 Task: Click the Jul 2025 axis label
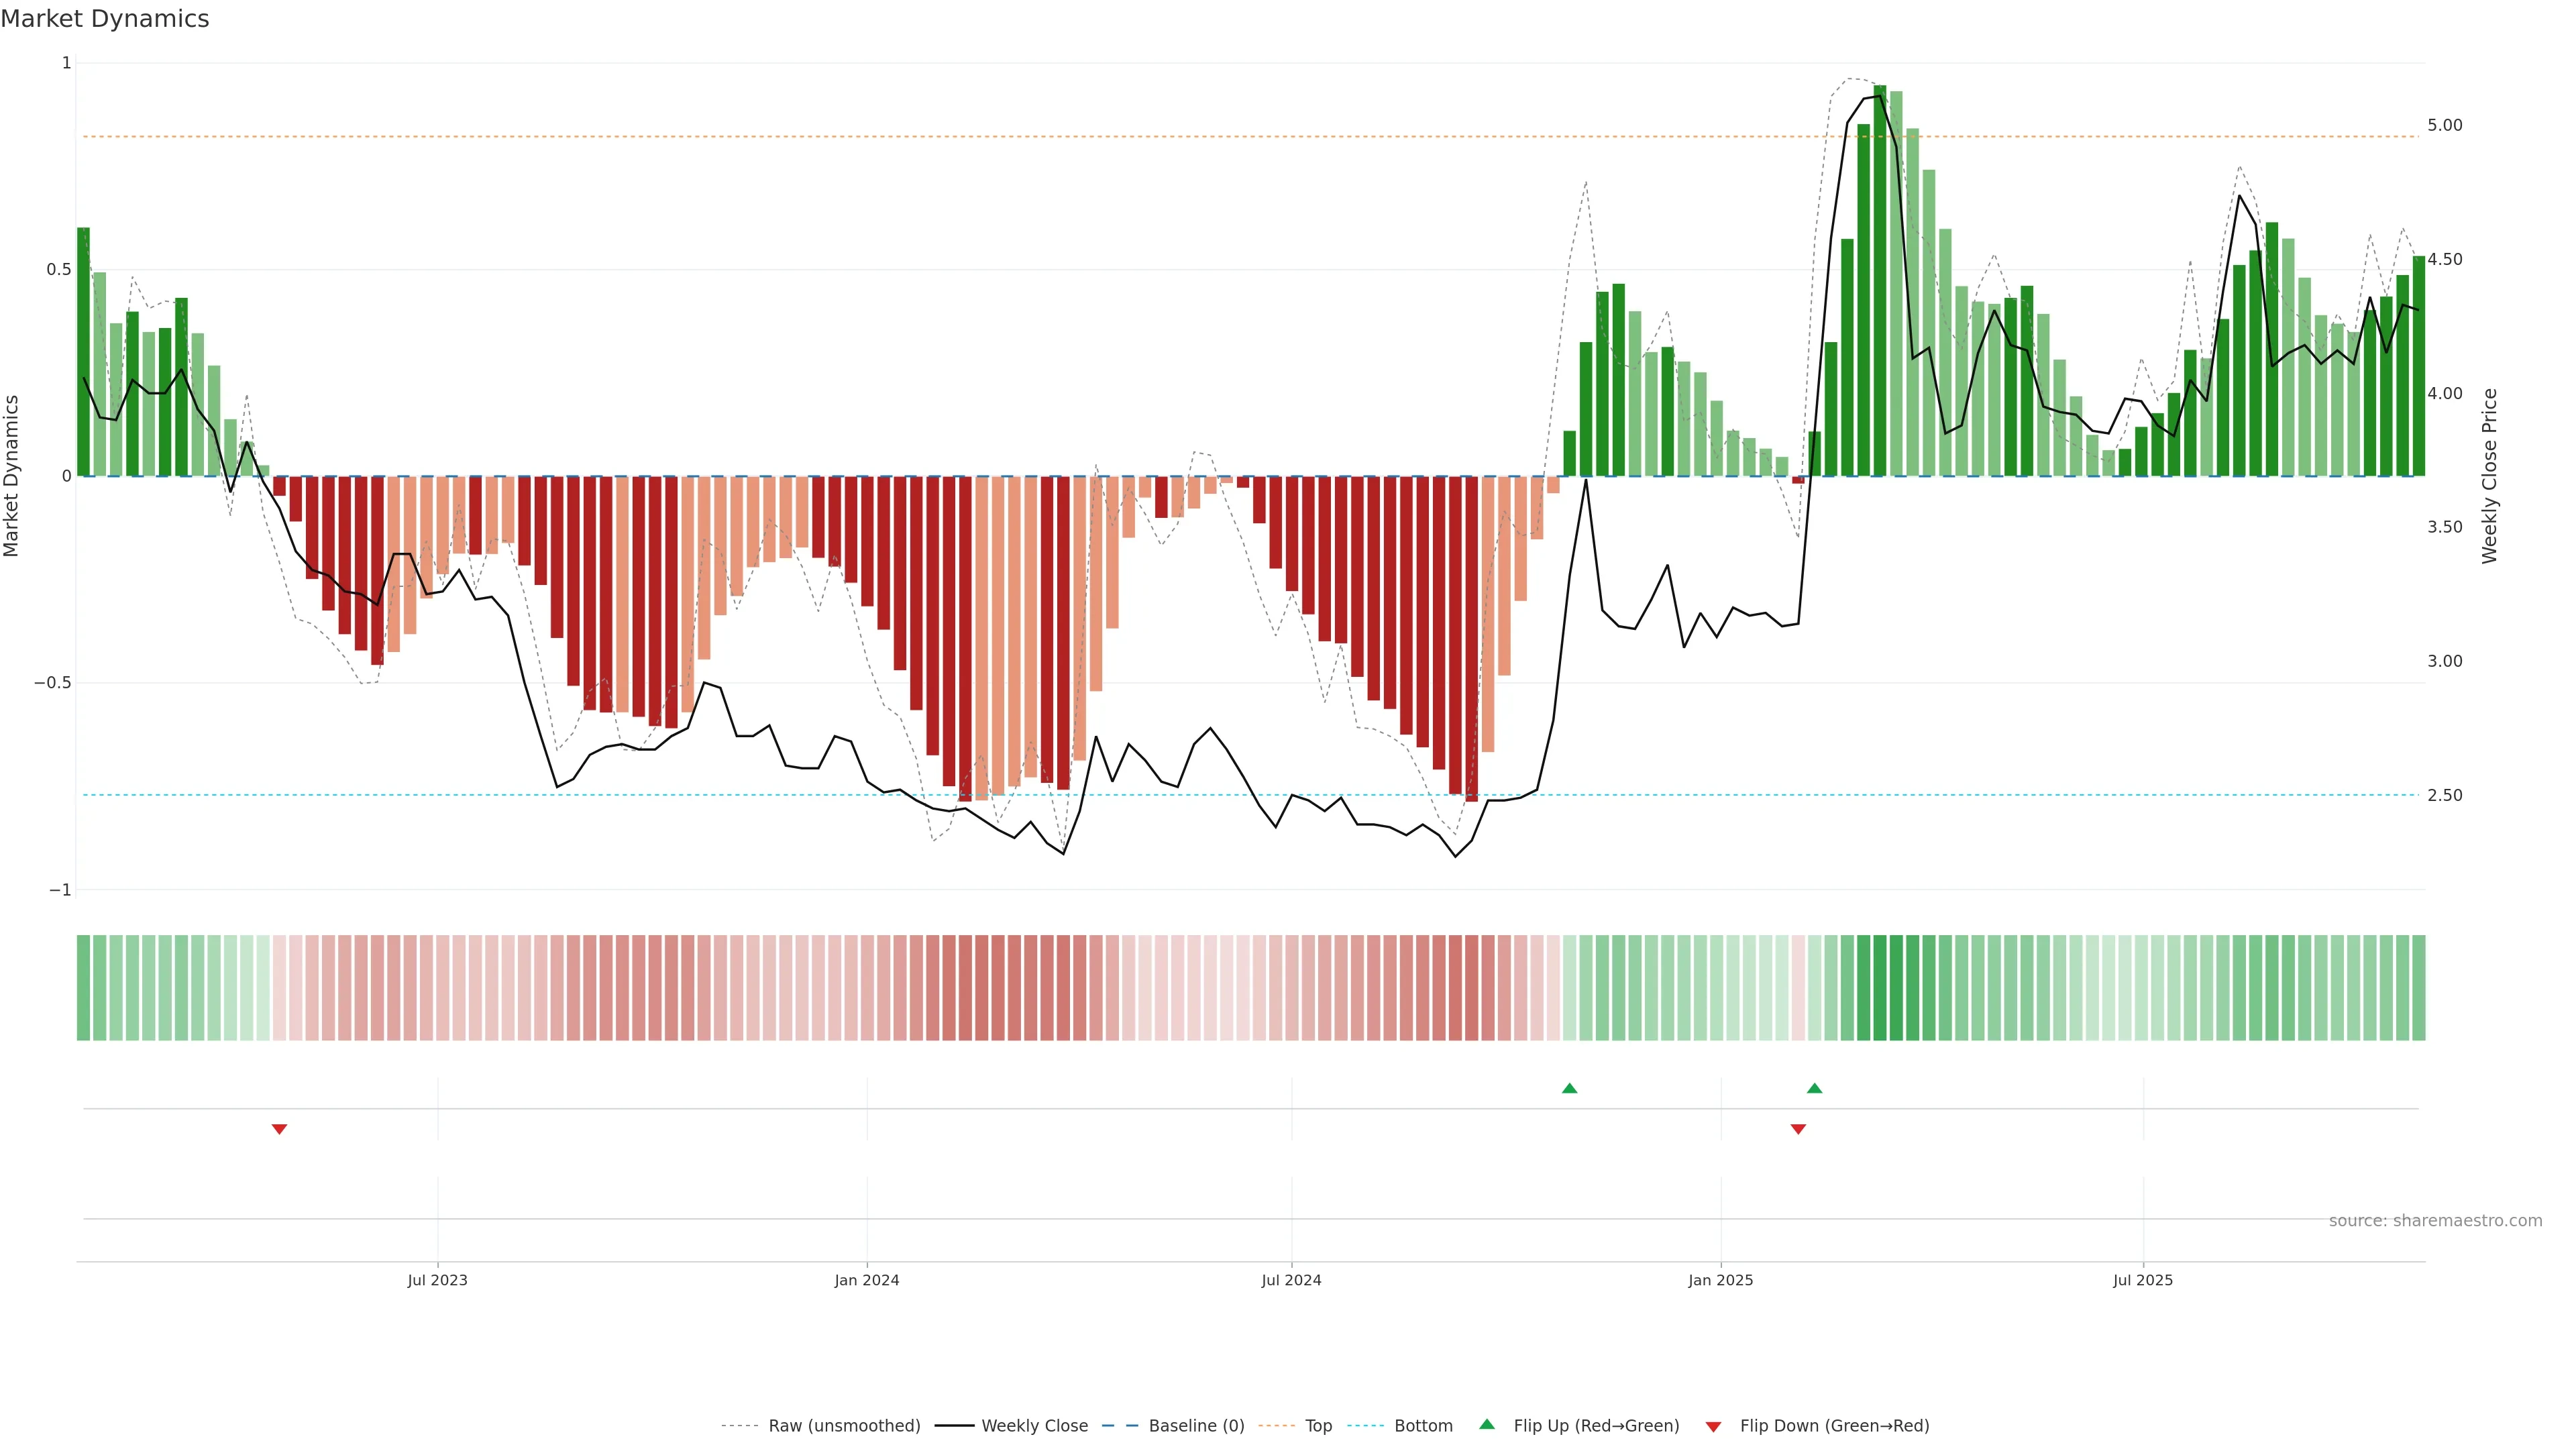coord(2142,1280)
